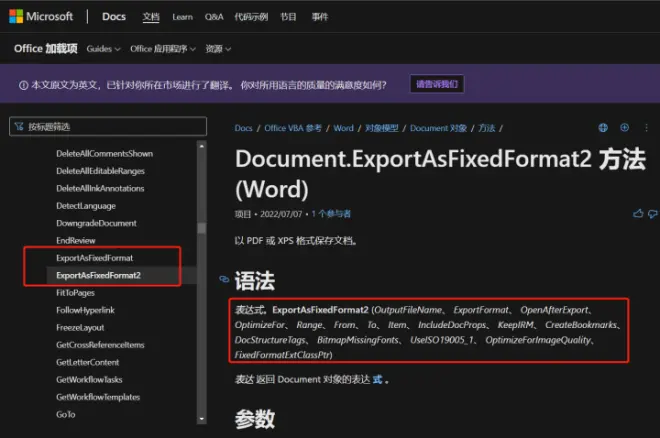
Task: Select ExportAsFixedFormat2 in sidebar
Action: pos(98,275)
